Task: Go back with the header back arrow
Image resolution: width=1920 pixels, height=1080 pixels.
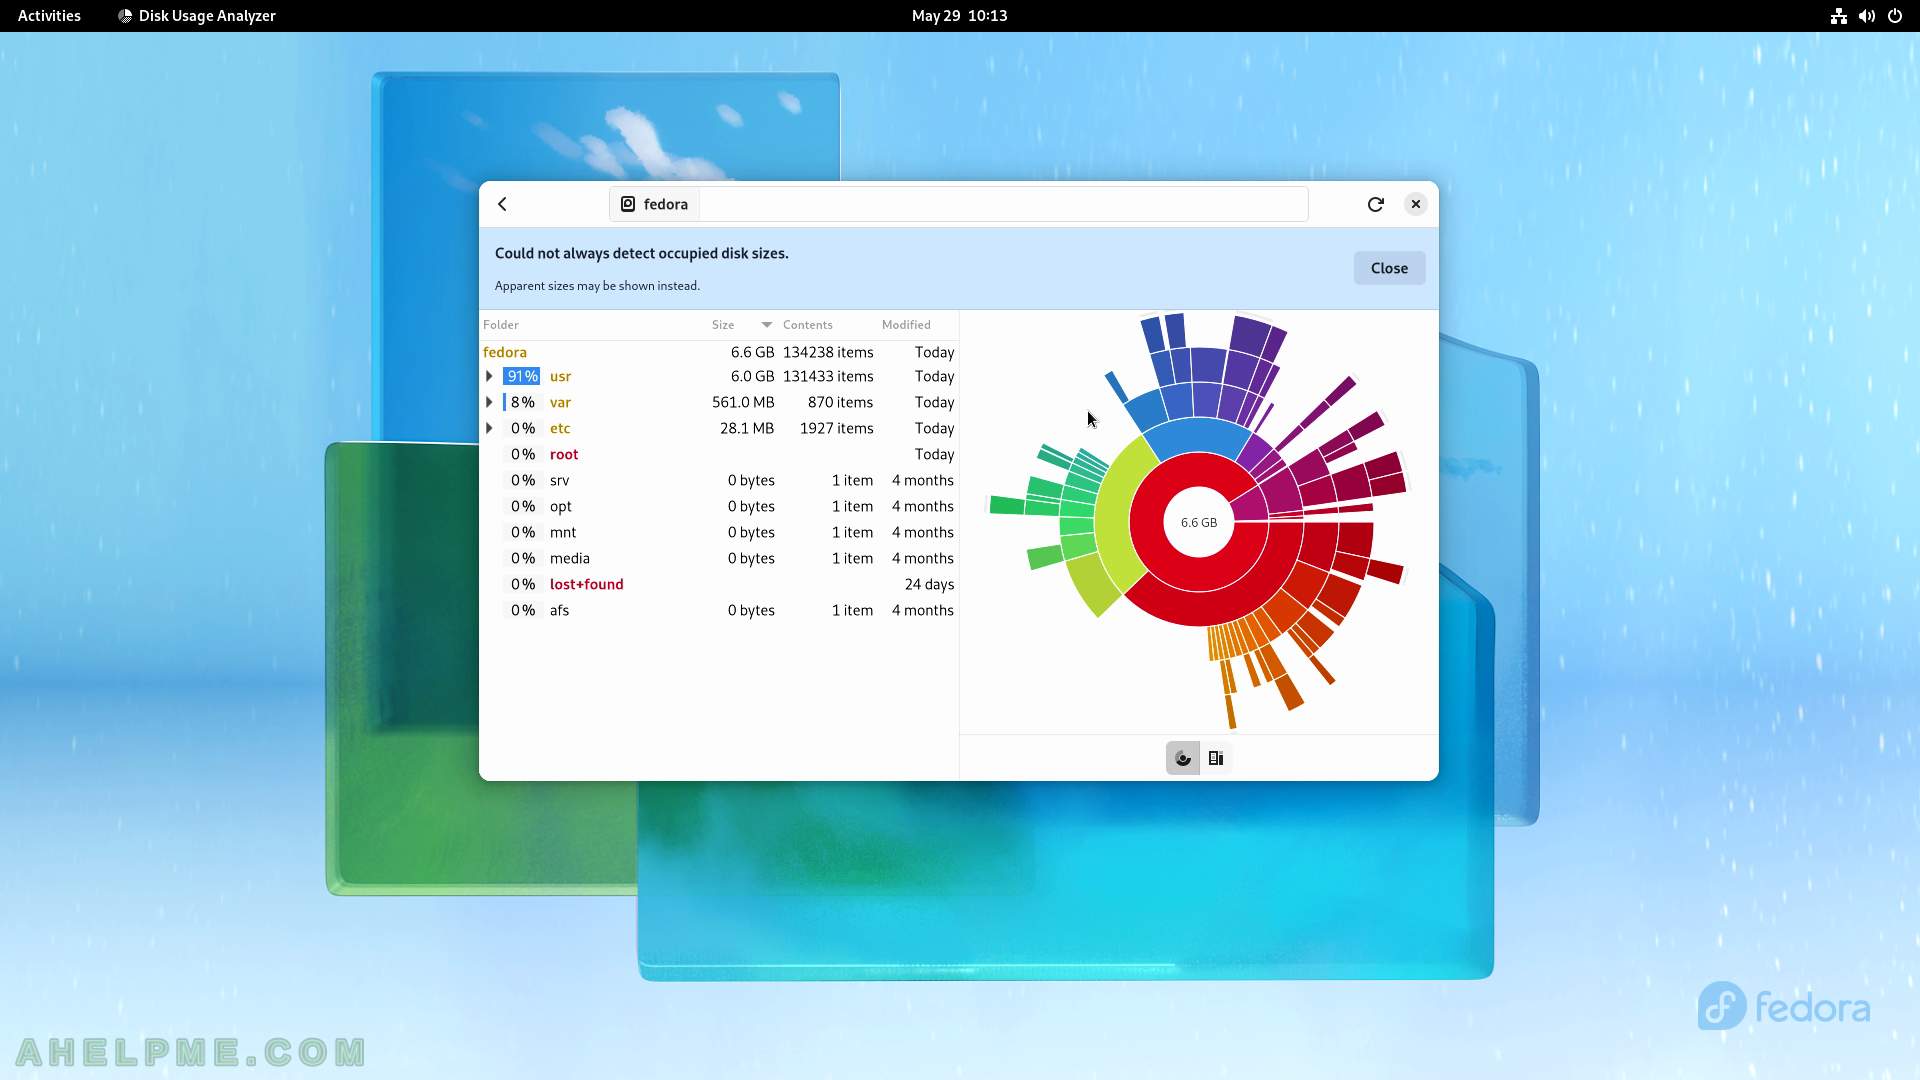Action: [x=503, y=204]
